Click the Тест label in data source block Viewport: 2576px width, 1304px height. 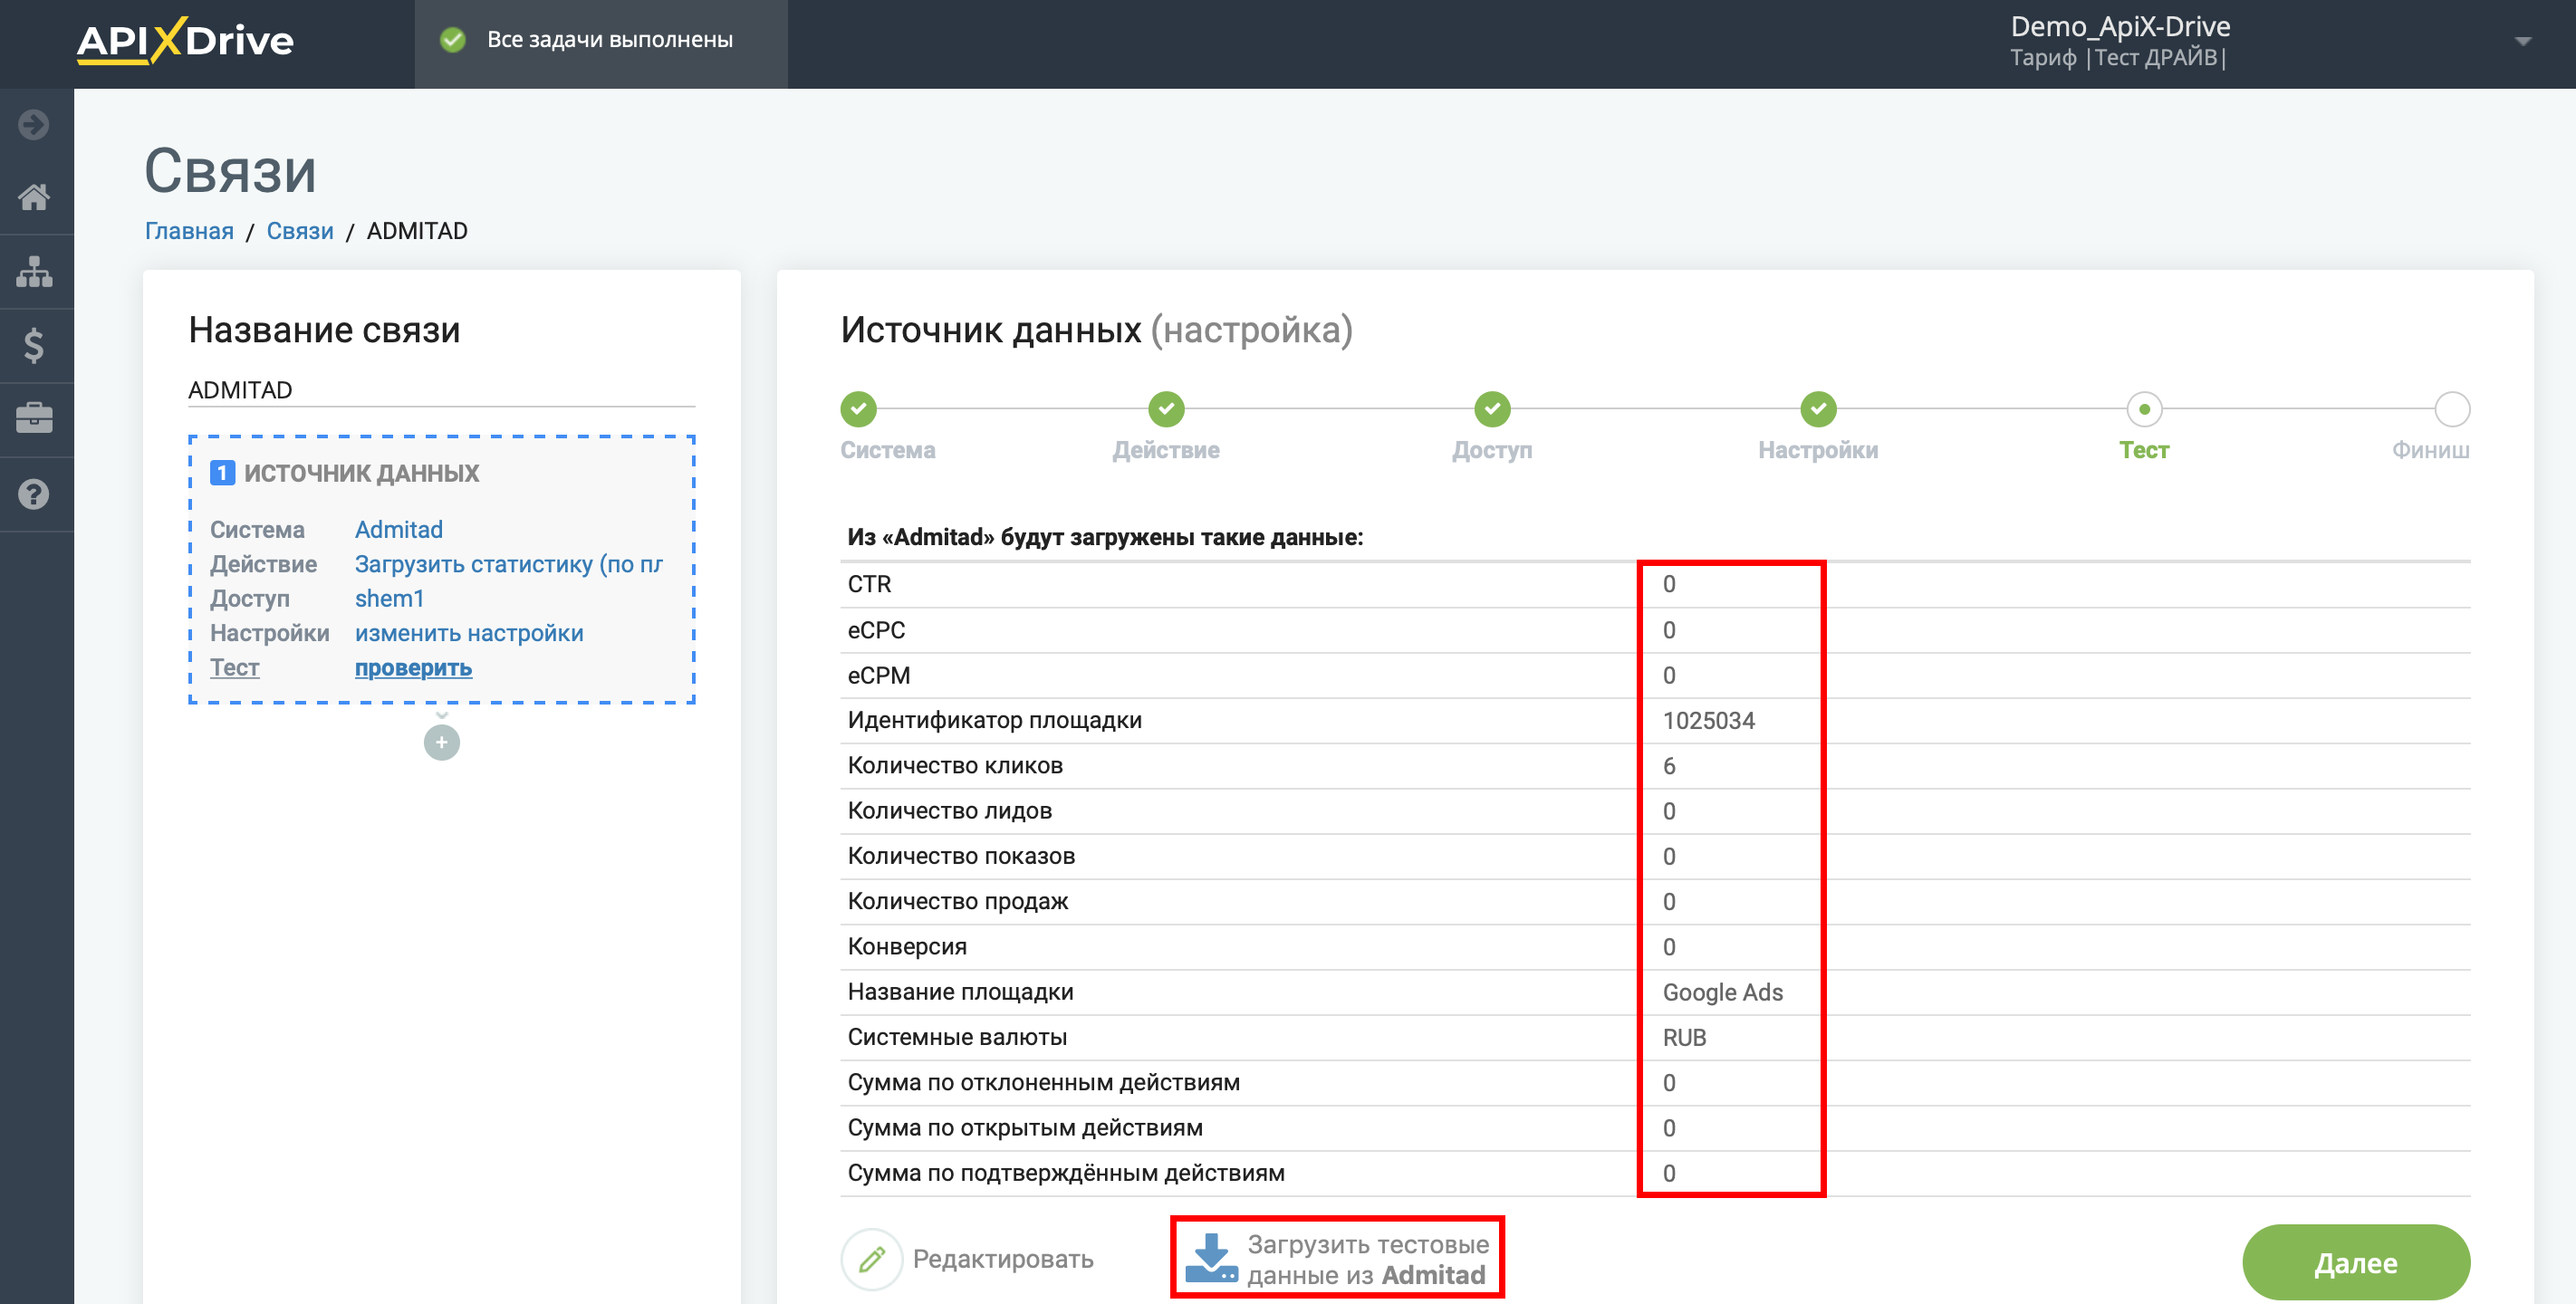click(x=235, y=667)
